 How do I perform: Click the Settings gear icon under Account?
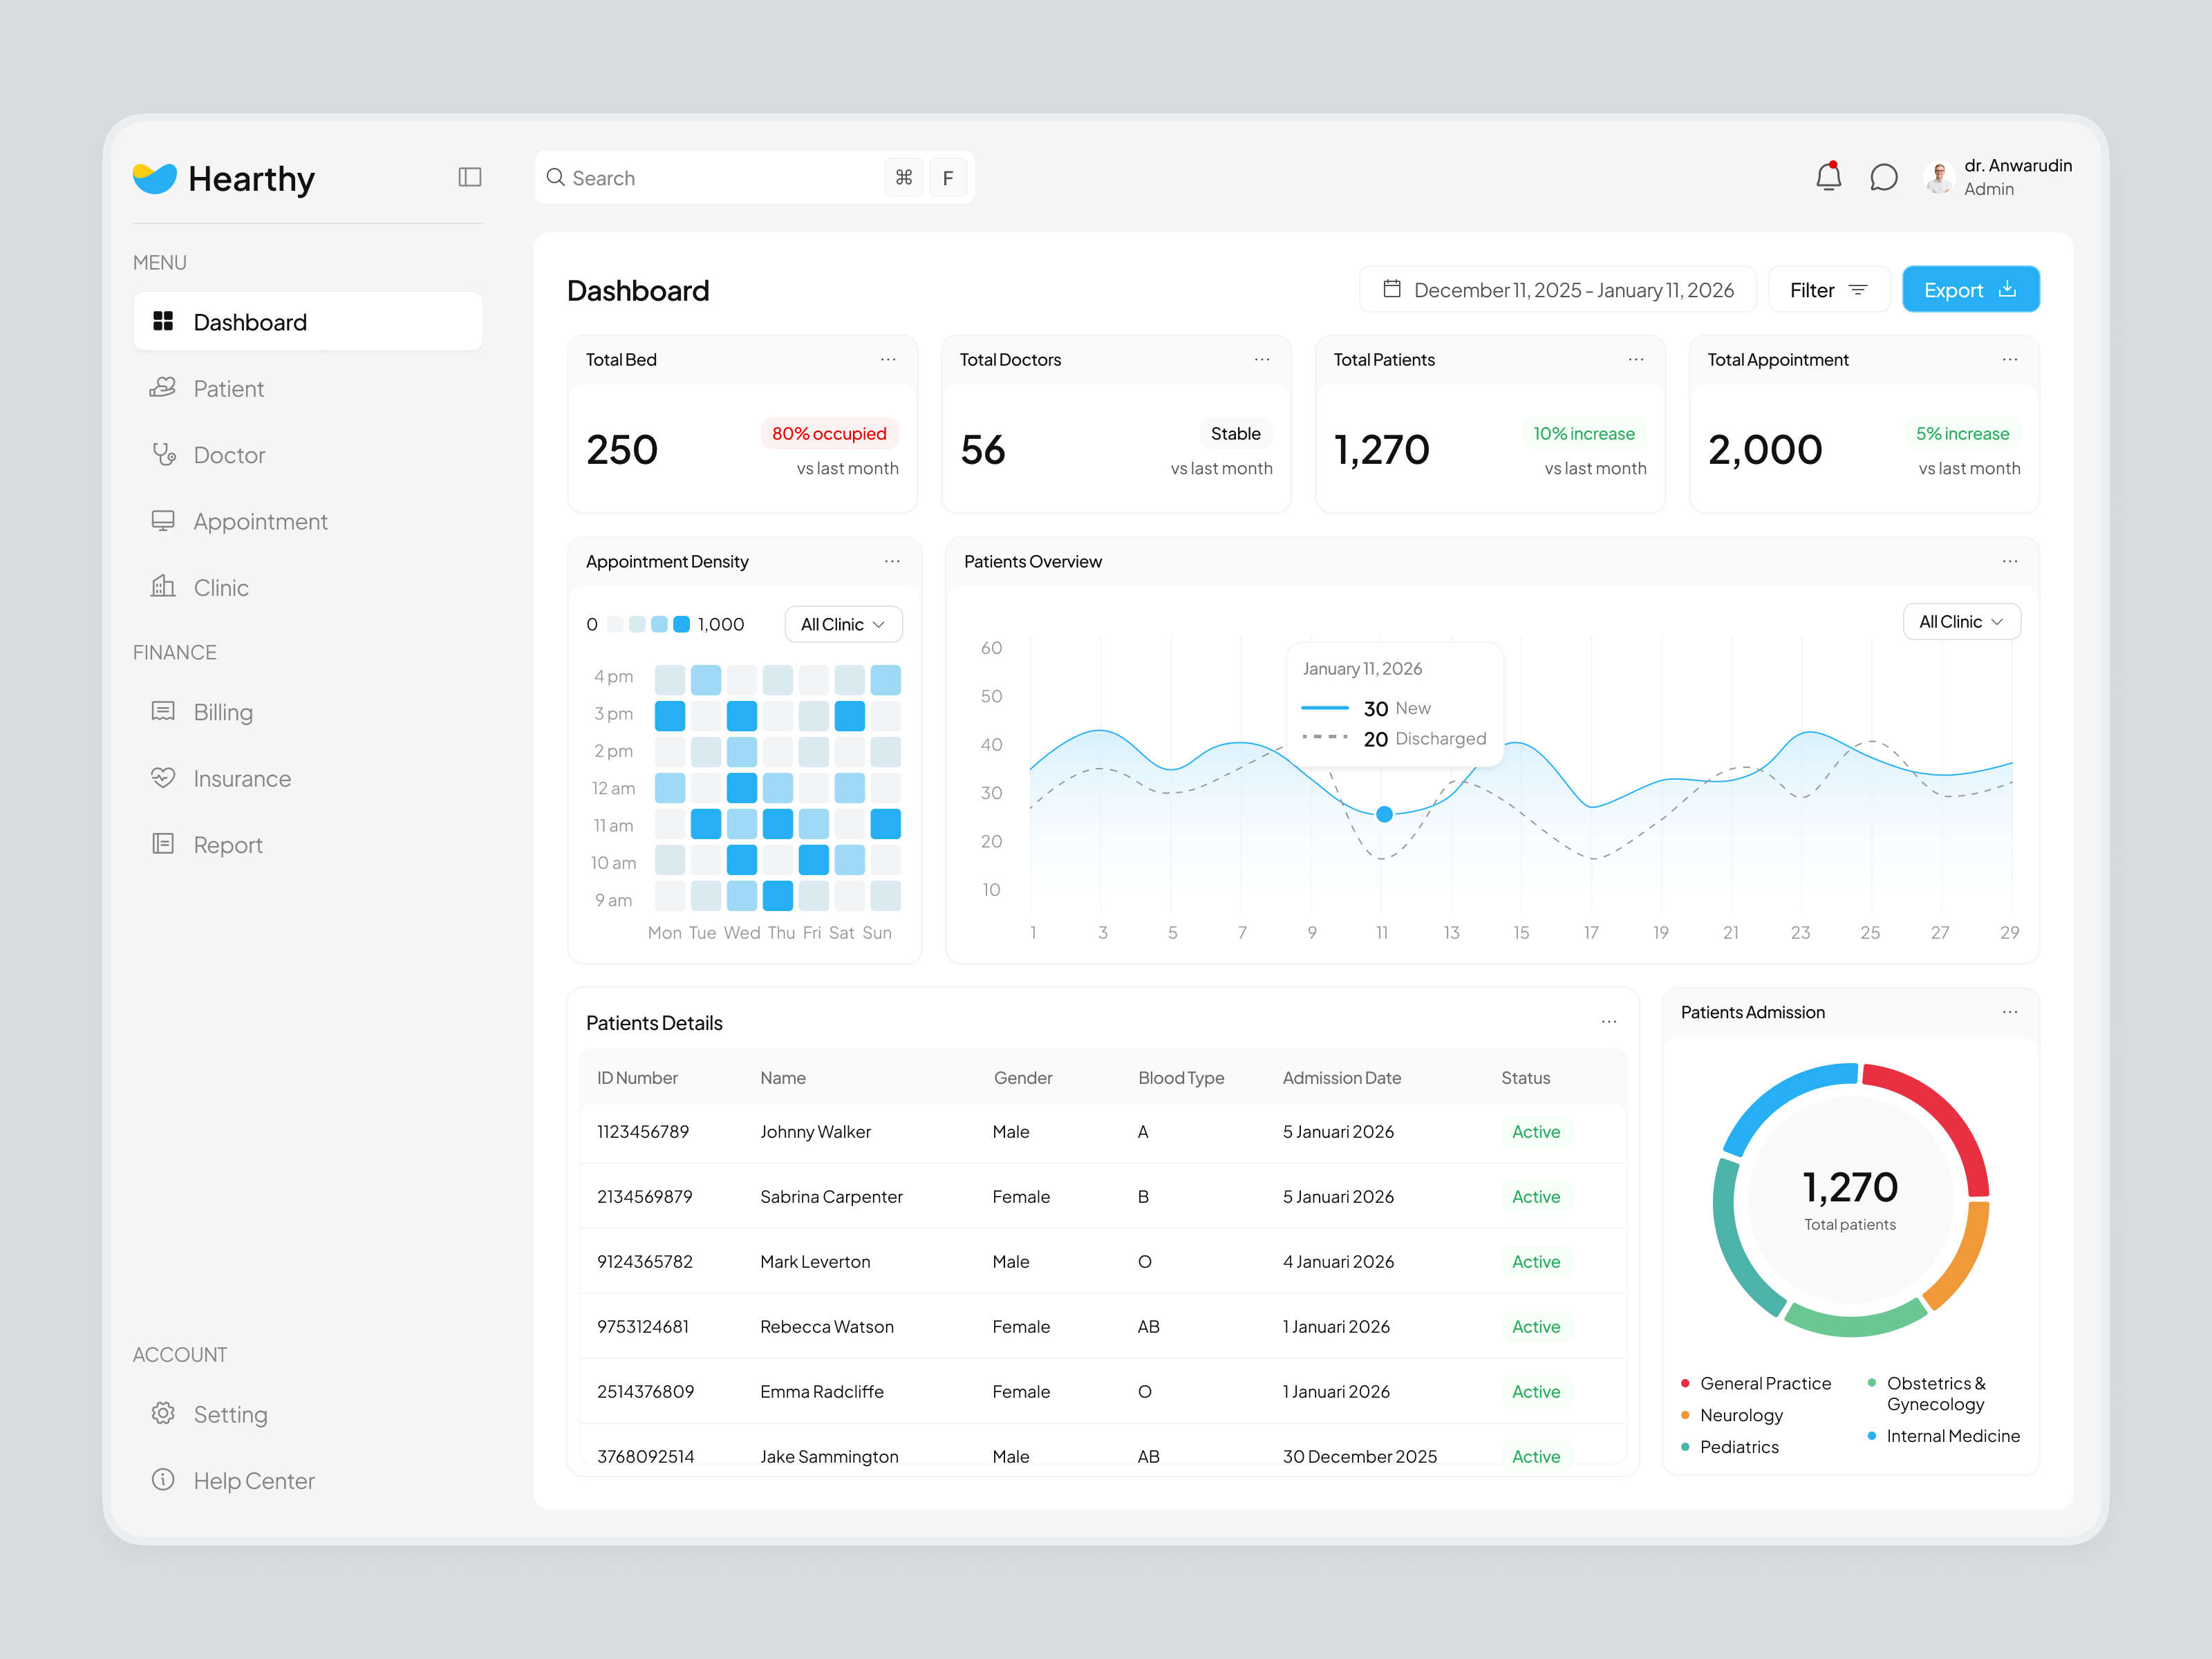tap(163, 1413)
